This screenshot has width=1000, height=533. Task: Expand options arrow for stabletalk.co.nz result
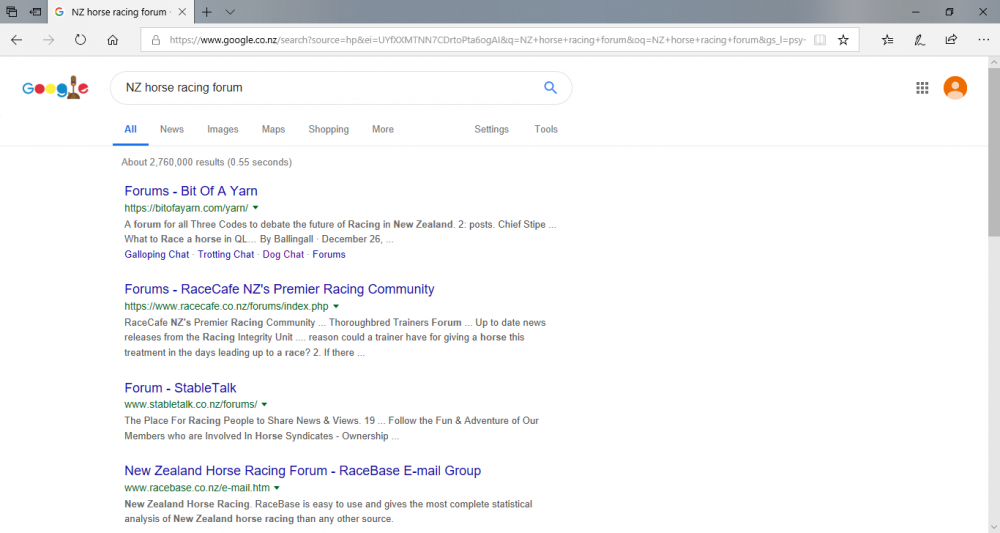click(x=264, y=404)
